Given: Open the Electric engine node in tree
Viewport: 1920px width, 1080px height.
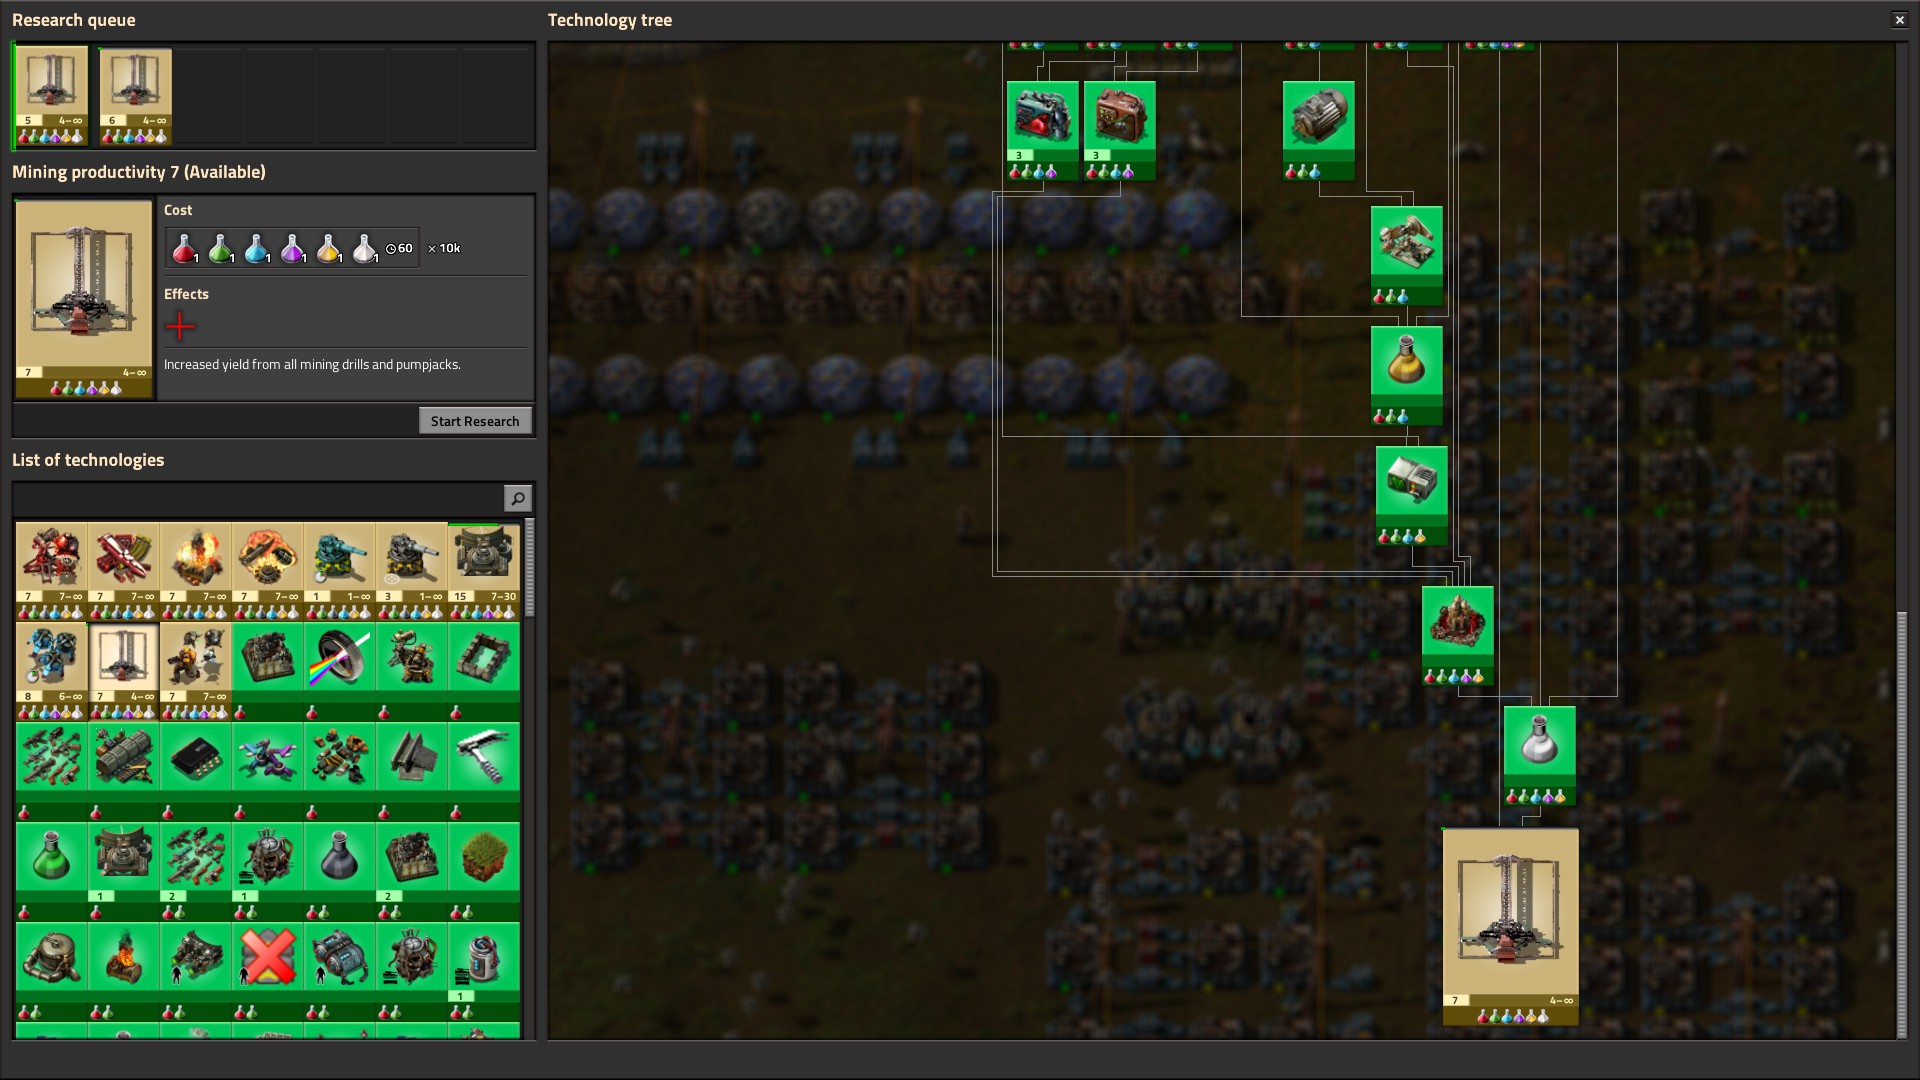Looking at the screenshot, I should tap(1319, 131).
